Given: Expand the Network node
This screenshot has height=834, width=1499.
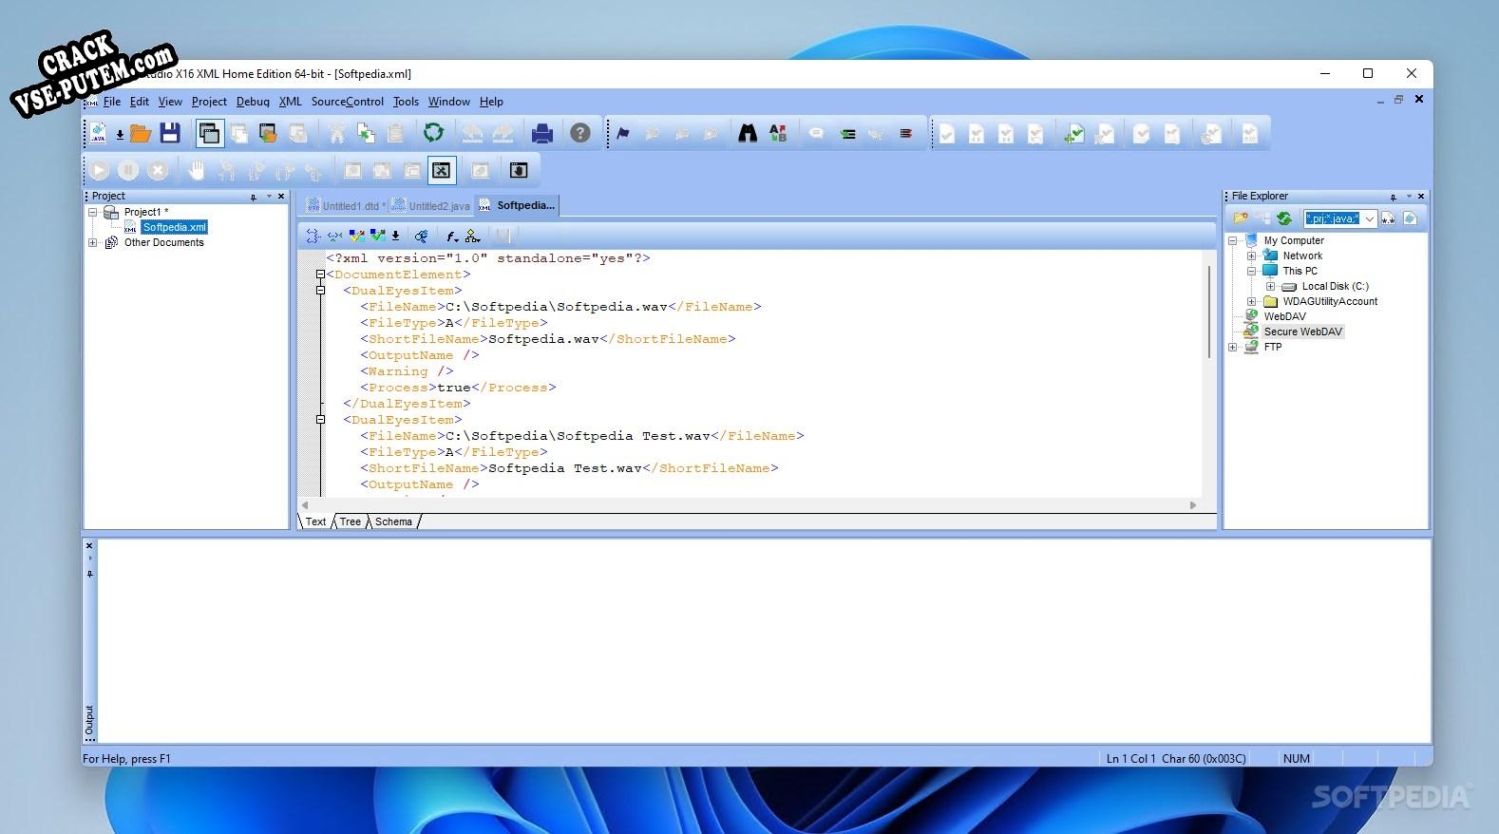Looking at the screenshot, I should click(1251, 256).
